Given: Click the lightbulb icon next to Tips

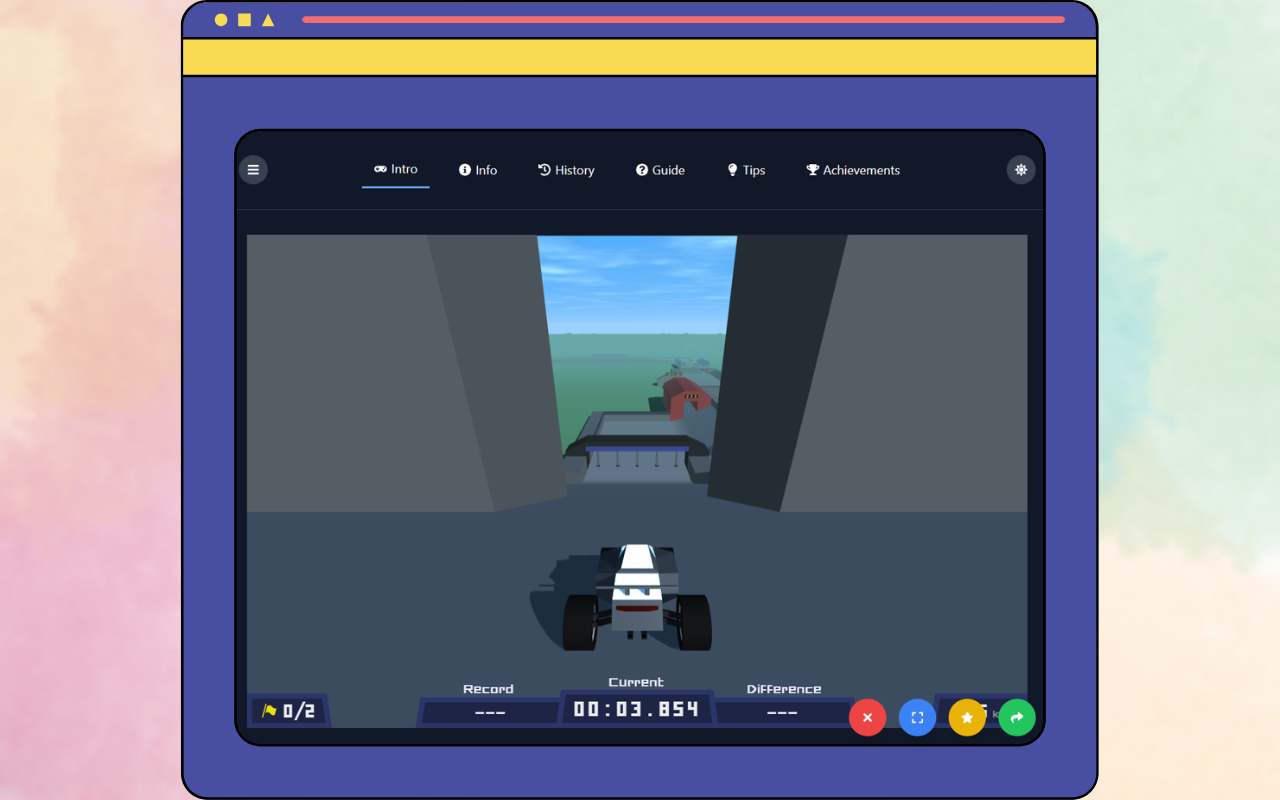Looking at the screenshot, I should click(731, 169).
